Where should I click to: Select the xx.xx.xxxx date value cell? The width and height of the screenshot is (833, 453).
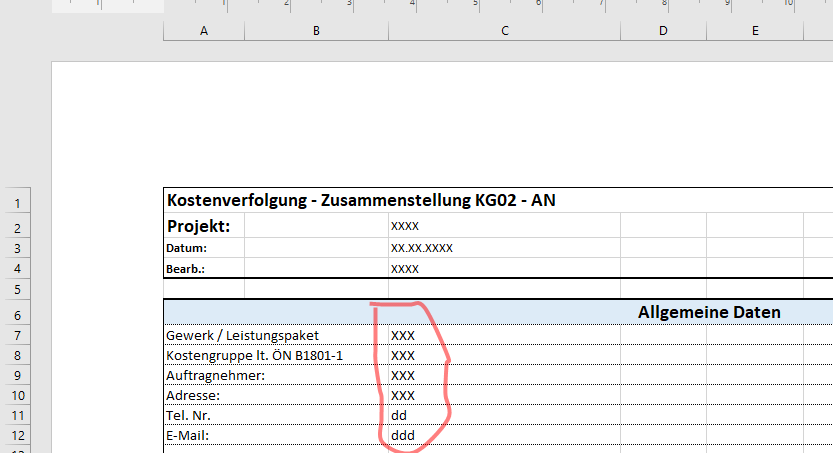422,247
